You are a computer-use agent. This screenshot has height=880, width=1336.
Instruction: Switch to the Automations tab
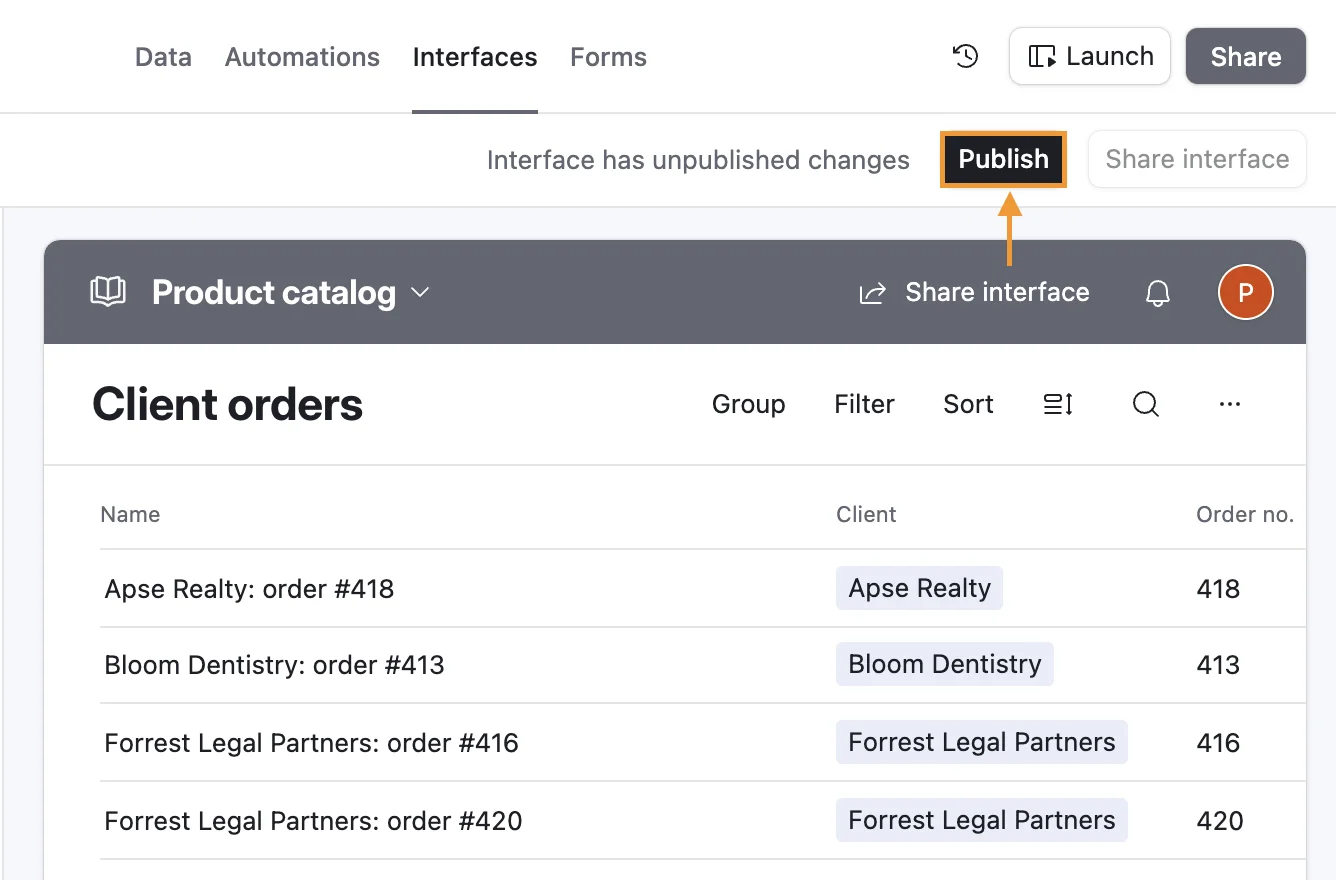pyautogui.click(x=302, y=57)
